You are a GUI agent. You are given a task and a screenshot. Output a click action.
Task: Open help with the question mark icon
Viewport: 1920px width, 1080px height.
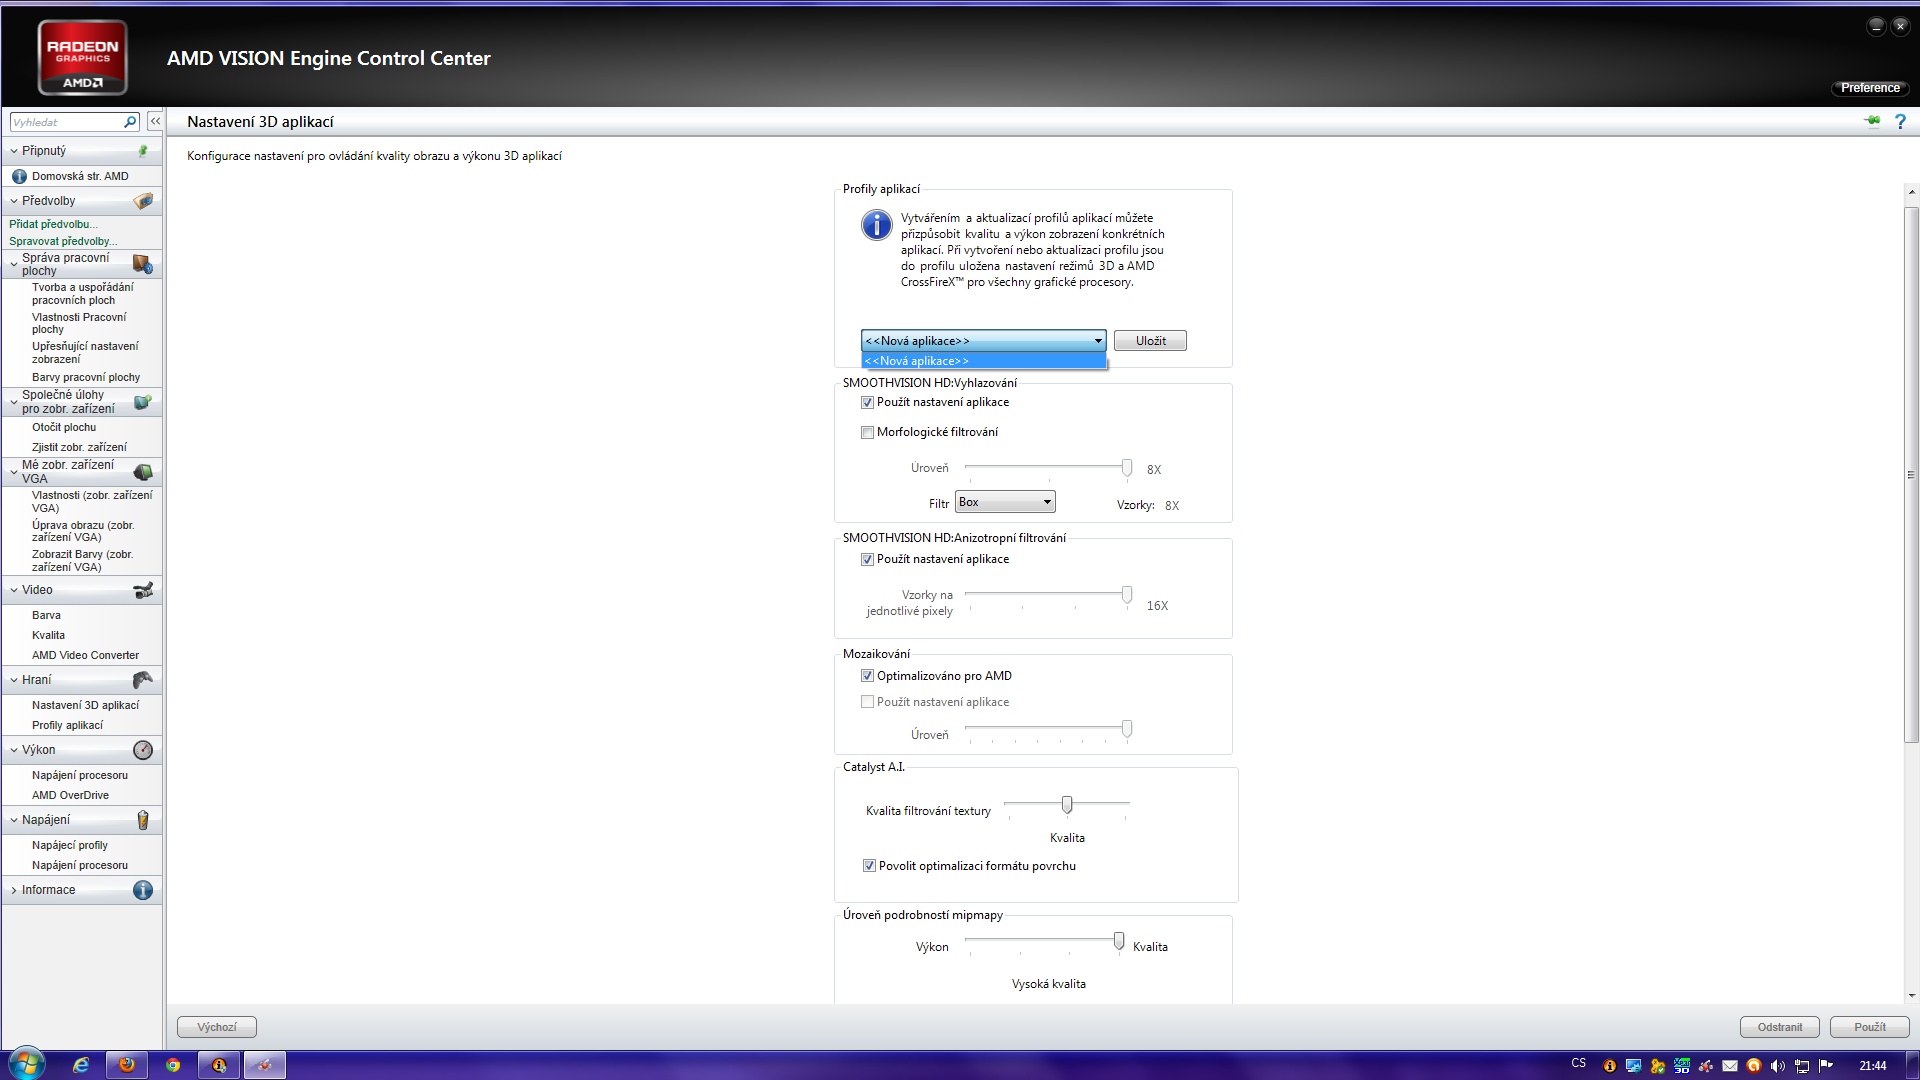(1900, 121)
